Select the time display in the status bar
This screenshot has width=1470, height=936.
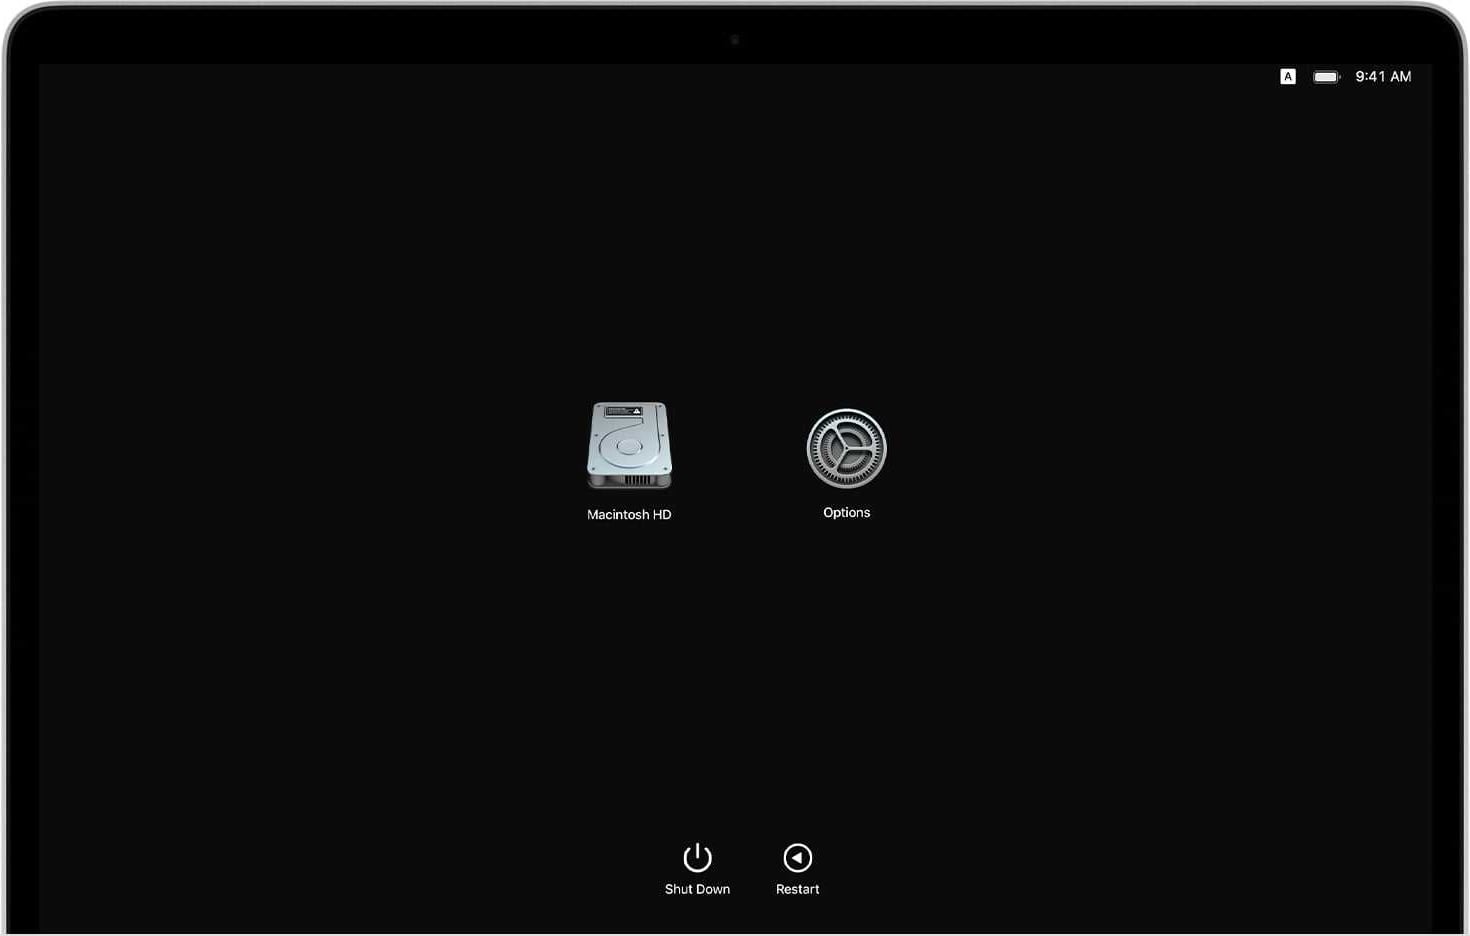tap(1383, 77)
